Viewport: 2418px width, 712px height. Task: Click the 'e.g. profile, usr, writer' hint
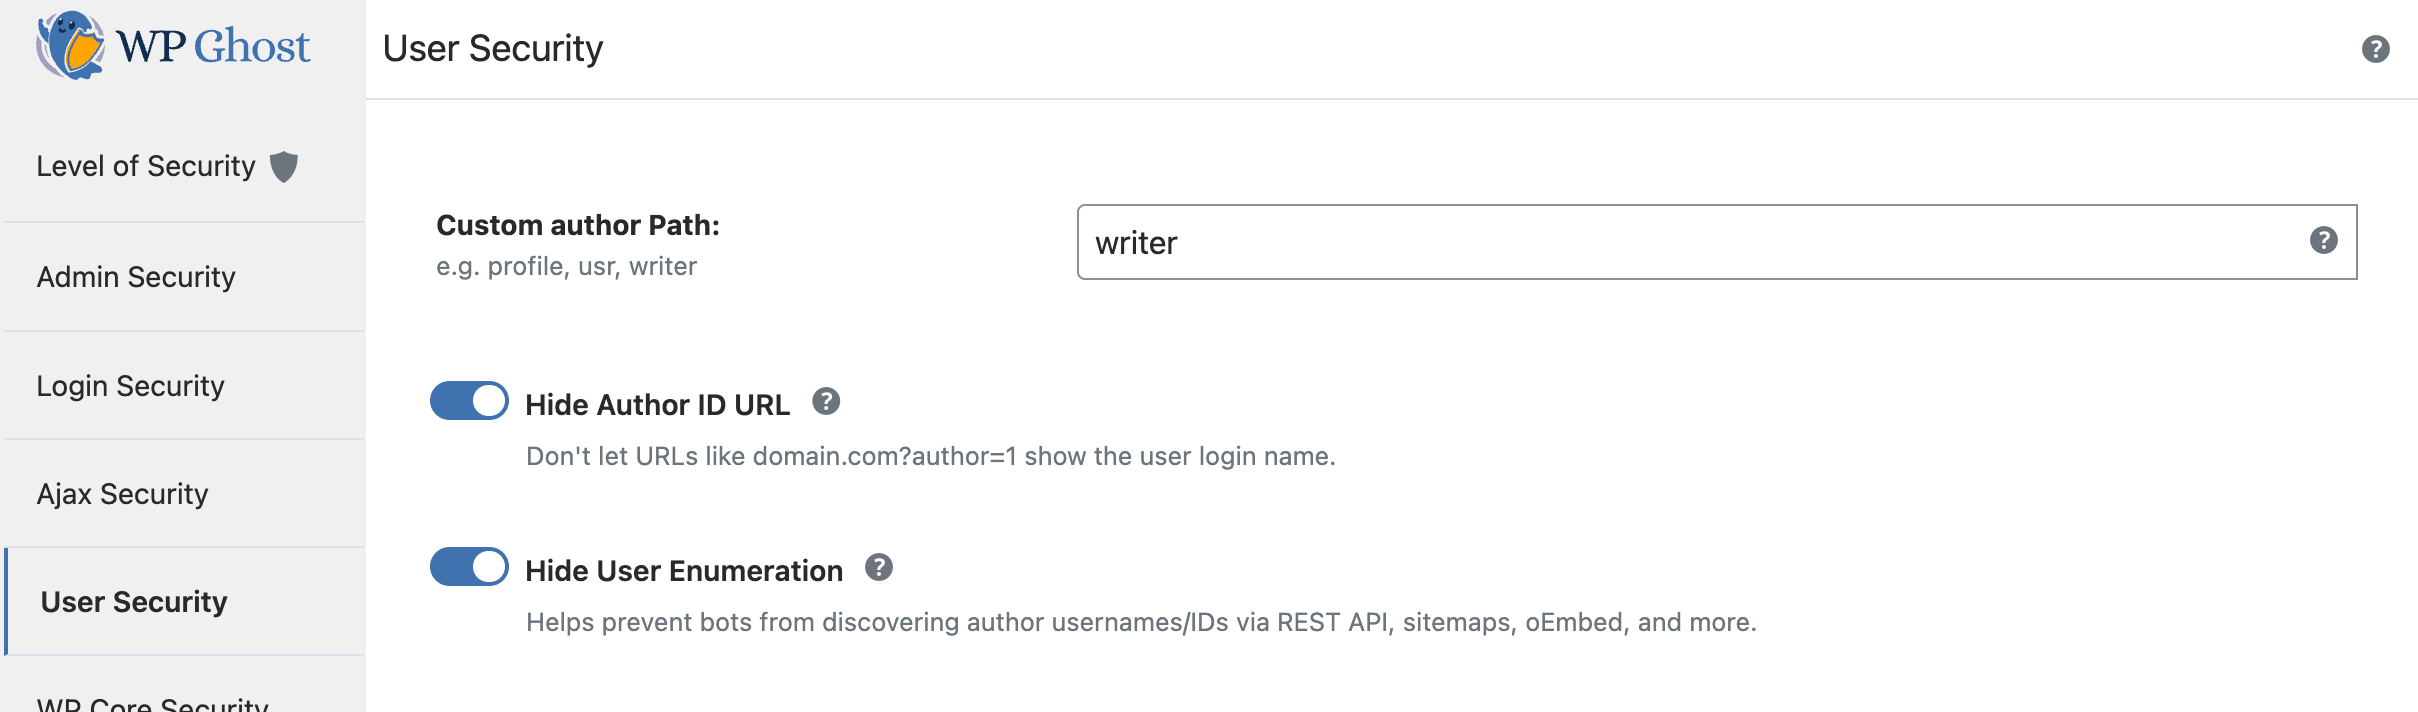(x=566, y=267)
